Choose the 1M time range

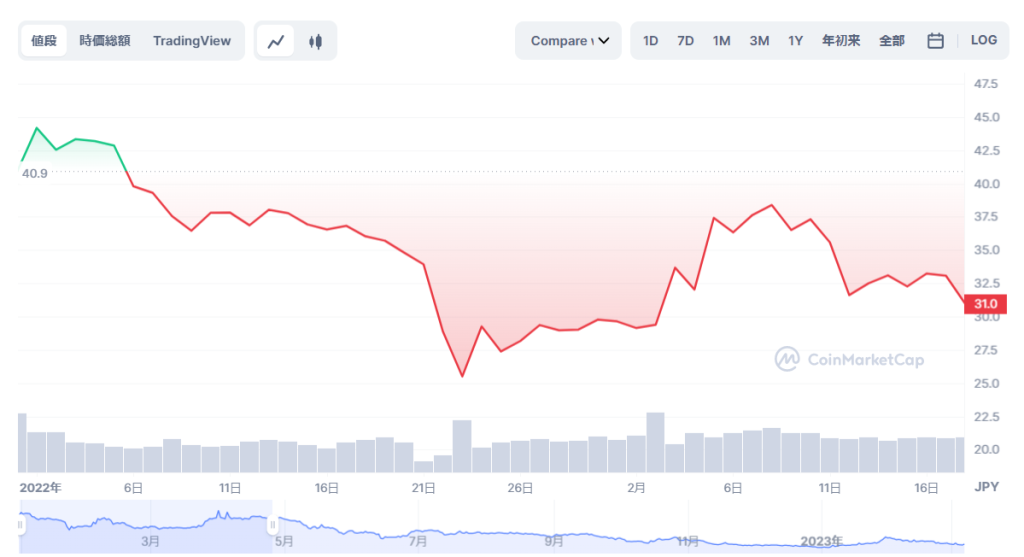pyautogui.click(x=721, y=41)
